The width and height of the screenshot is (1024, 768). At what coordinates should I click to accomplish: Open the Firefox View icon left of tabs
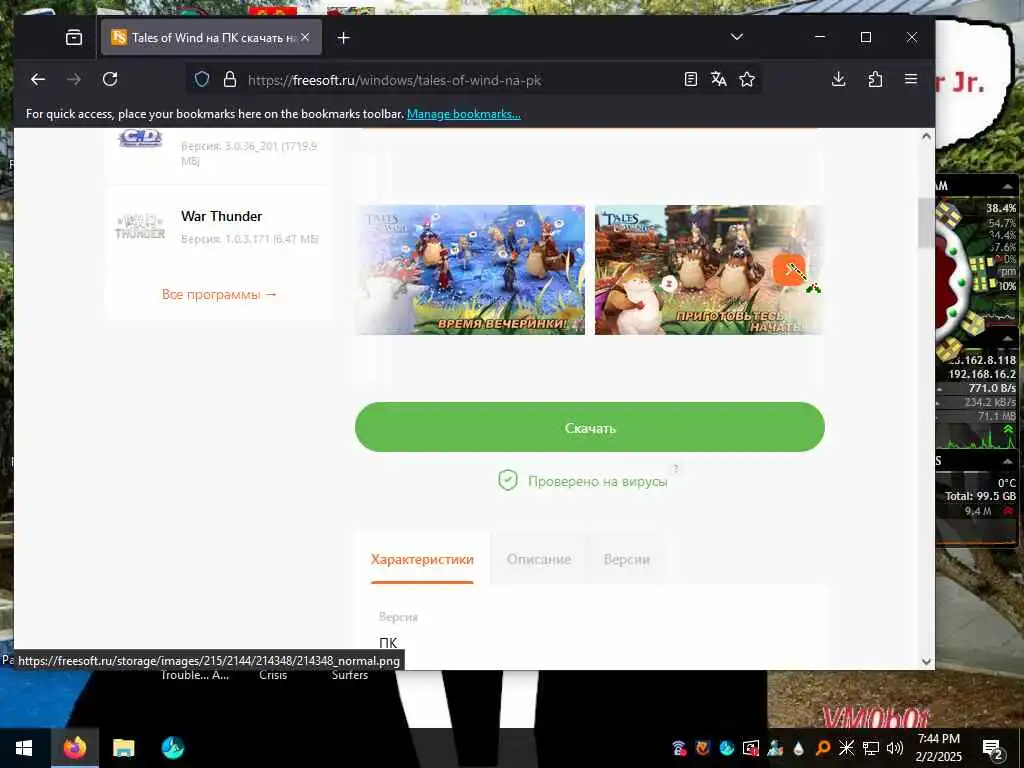(74, 38)
